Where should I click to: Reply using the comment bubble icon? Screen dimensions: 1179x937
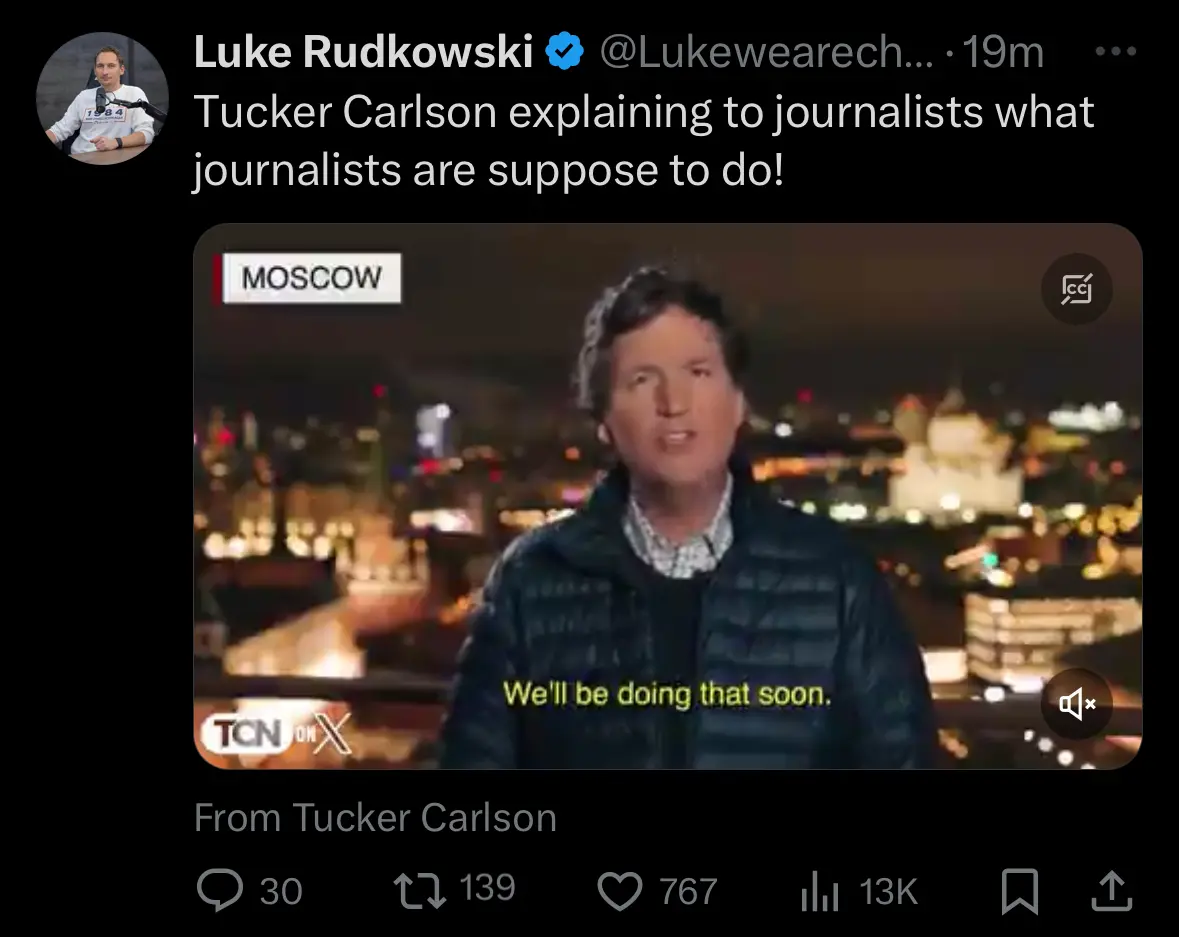point(220,890)
